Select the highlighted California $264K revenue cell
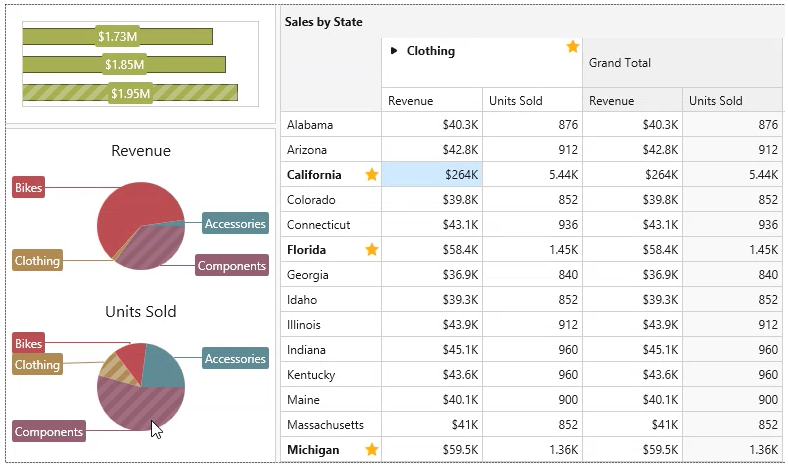 [x=432, y=175]
